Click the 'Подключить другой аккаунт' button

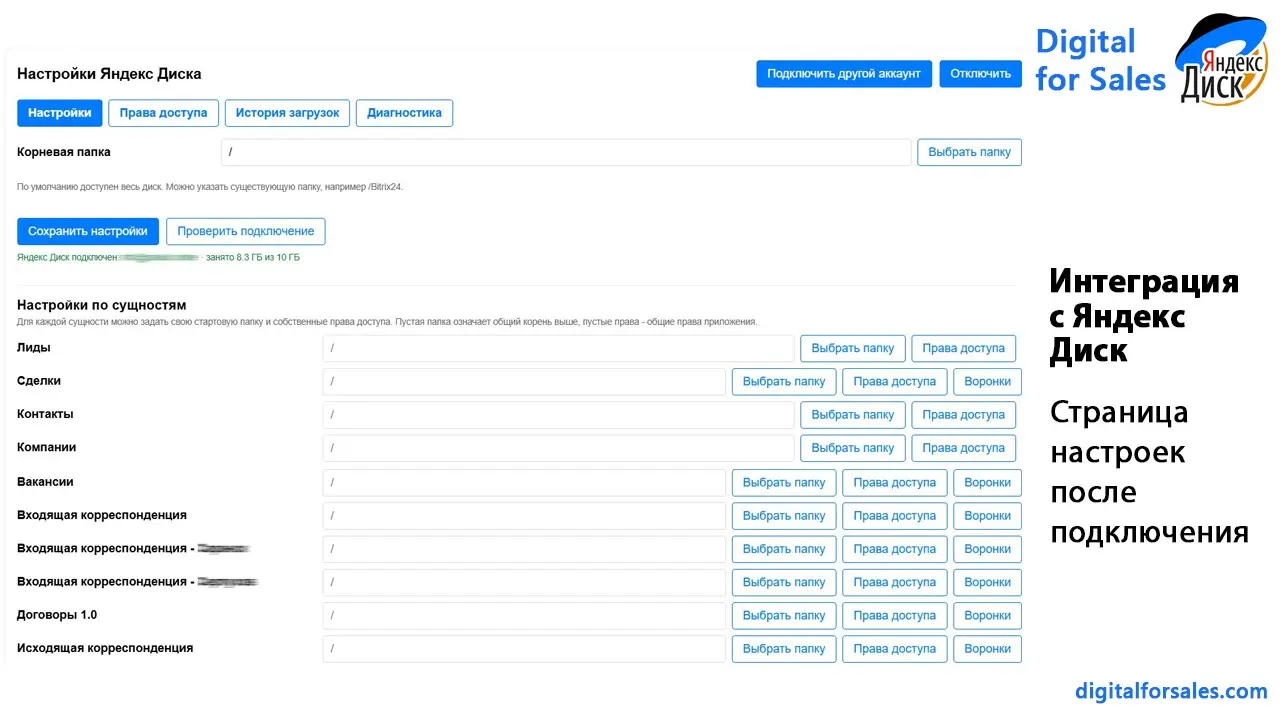(844, 74)
